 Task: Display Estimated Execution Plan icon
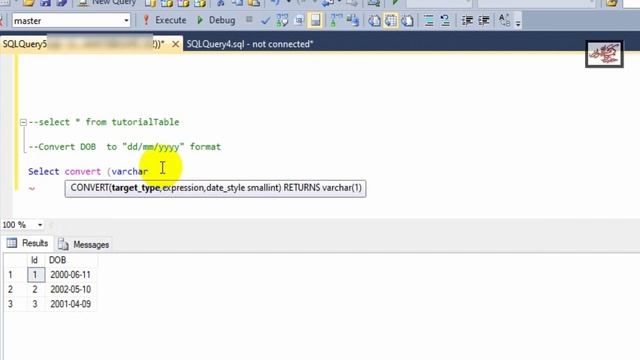pos(282,20)
